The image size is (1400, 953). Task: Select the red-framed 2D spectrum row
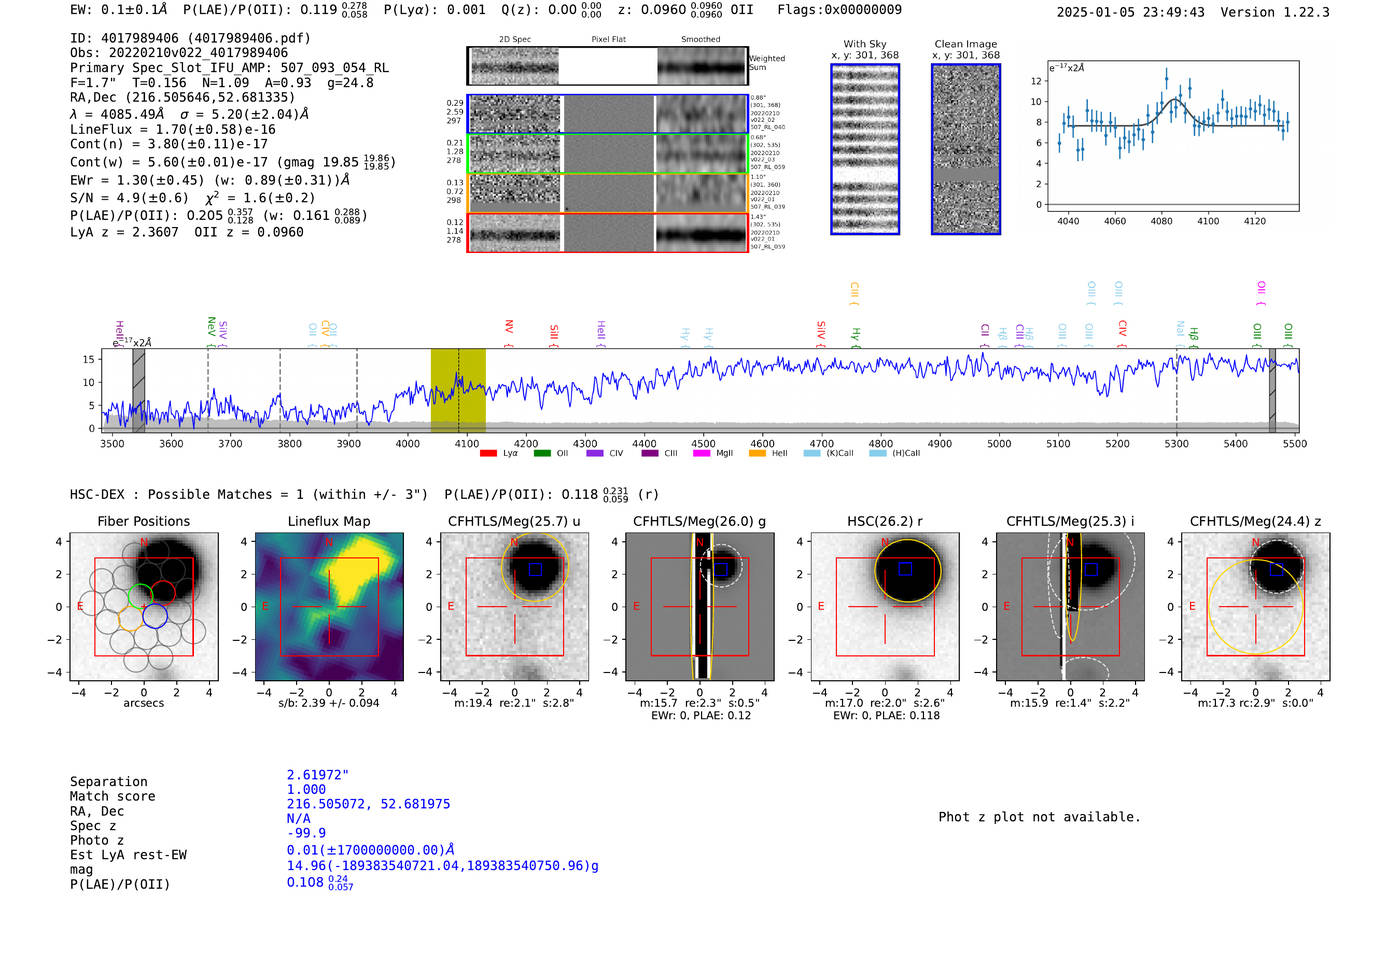(x=608, y=233)
